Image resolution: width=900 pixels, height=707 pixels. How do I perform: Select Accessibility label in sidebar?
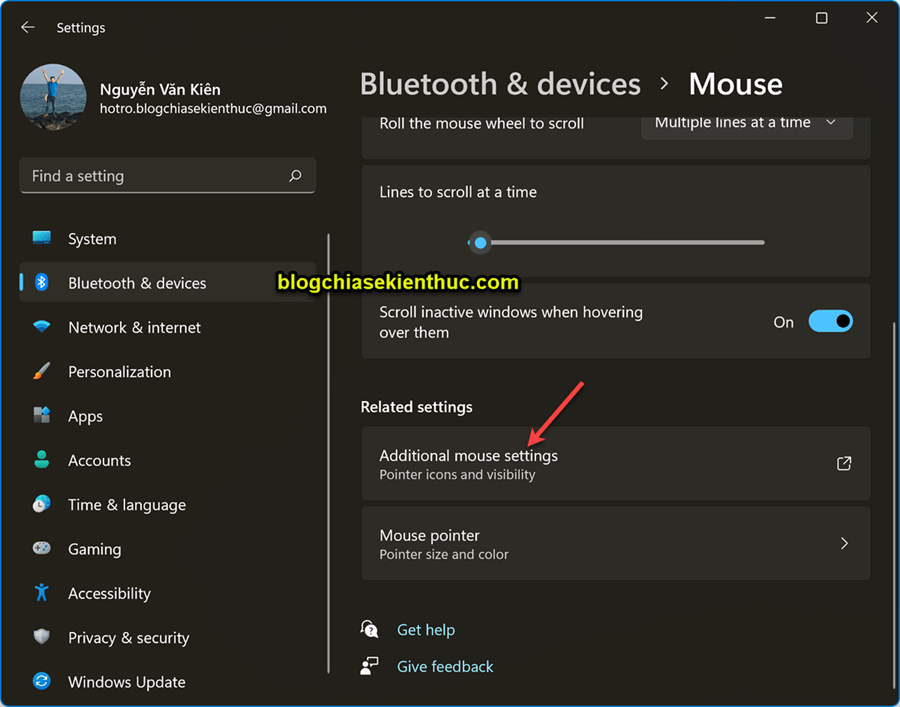pyautogui.click(x=109, y=593)
